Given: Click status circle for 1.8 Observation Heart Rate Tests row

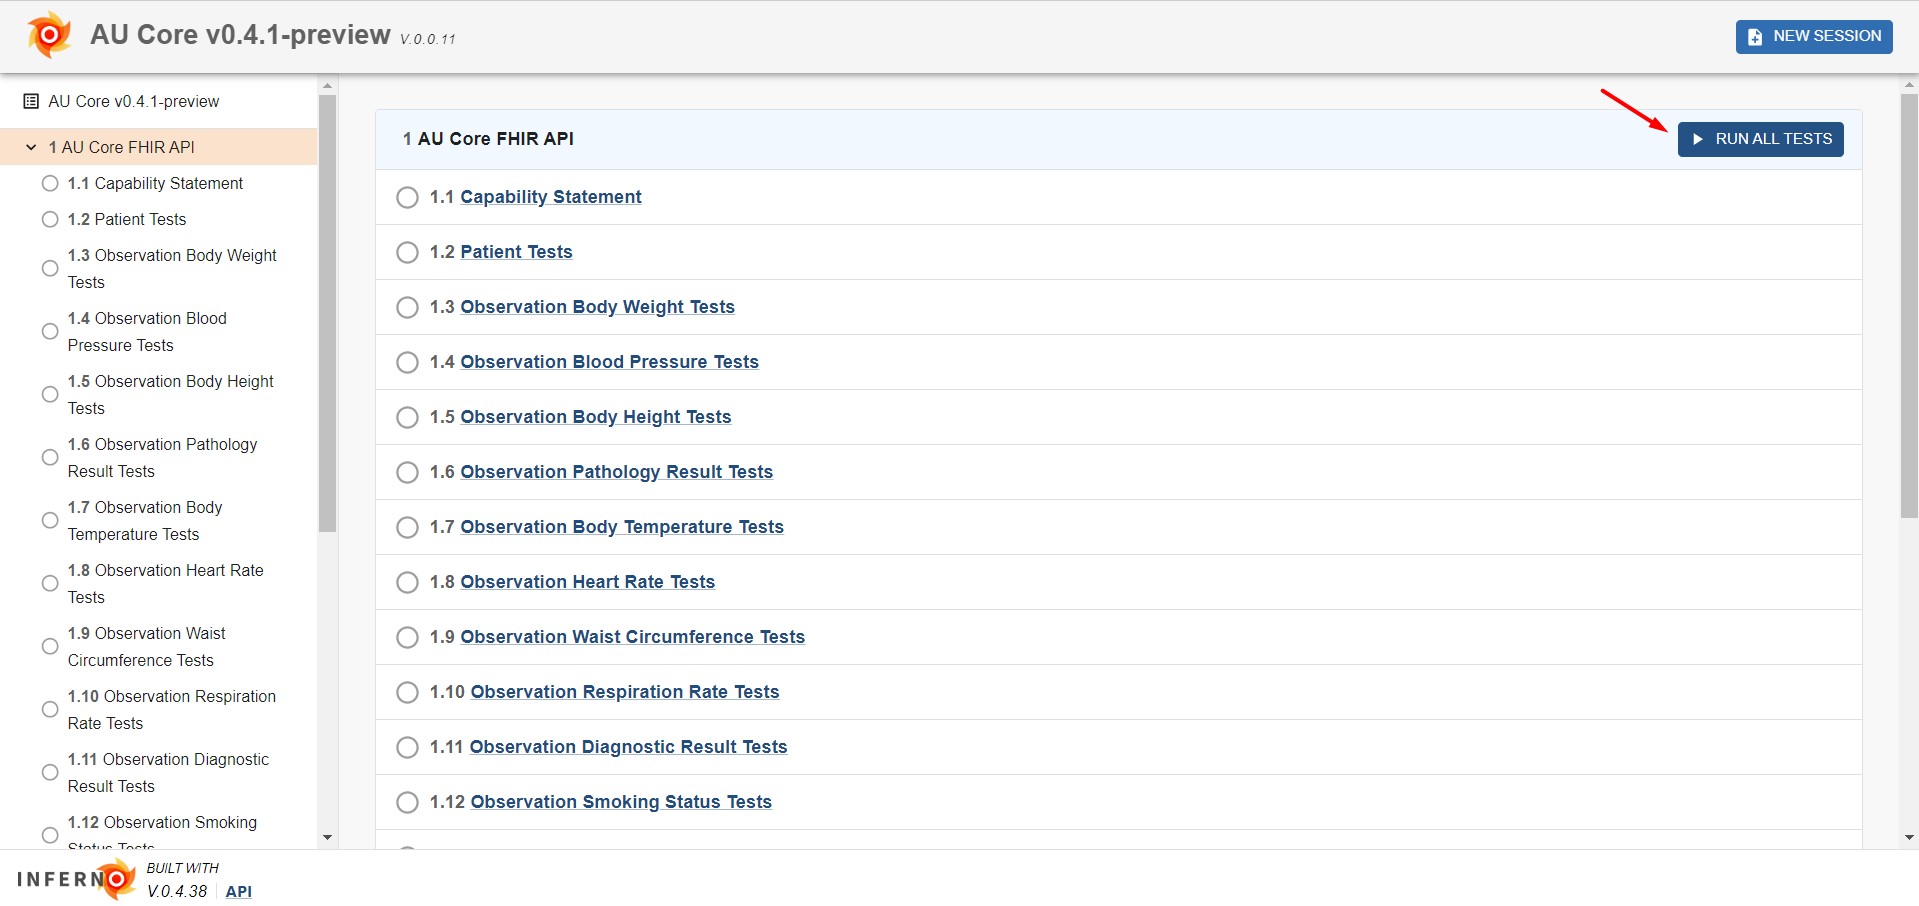Looking at the screenshot, I should [x=407, y=582].
